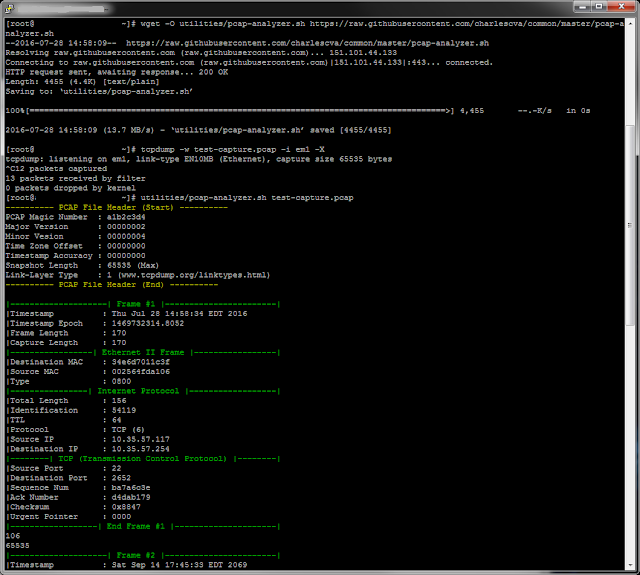Click 'utilities/pcap-analyzer.sh test-capture.pcap' command

[247, 198]
